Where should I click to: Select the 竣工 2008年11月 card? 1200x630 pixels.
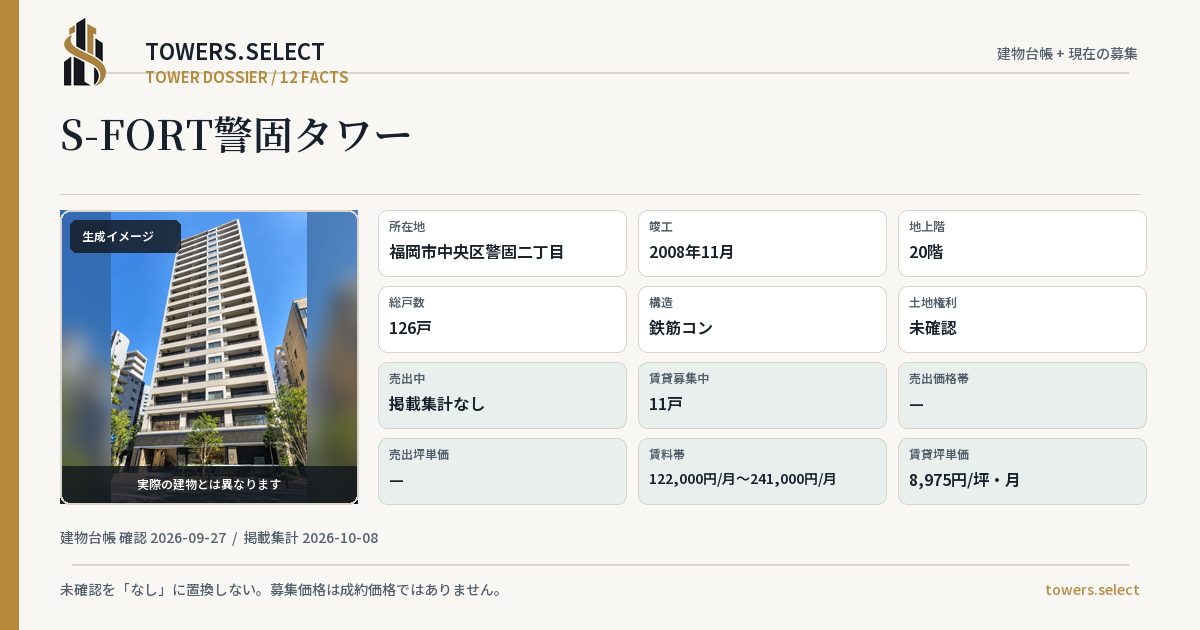pyautogui.click(x=762, y=243)
